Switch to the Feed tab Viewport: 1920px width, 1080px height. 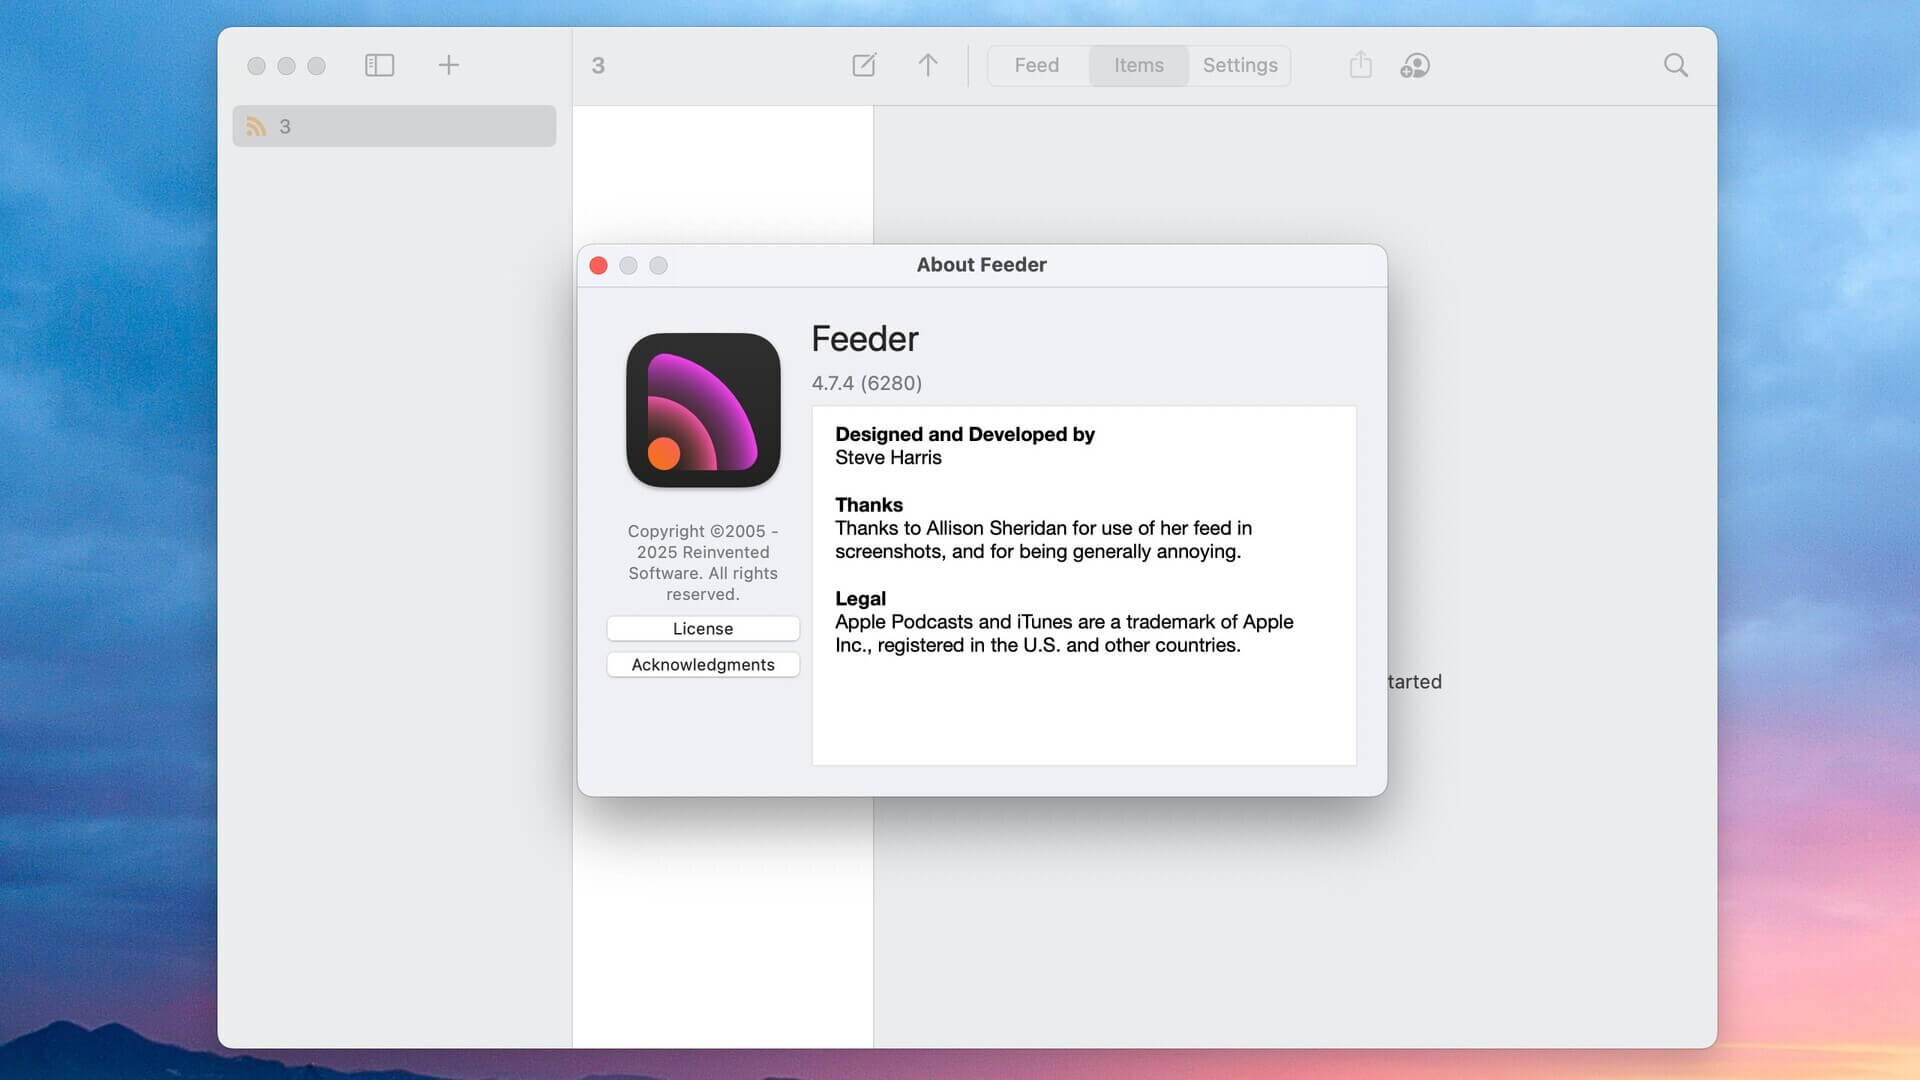point(1036,66)
